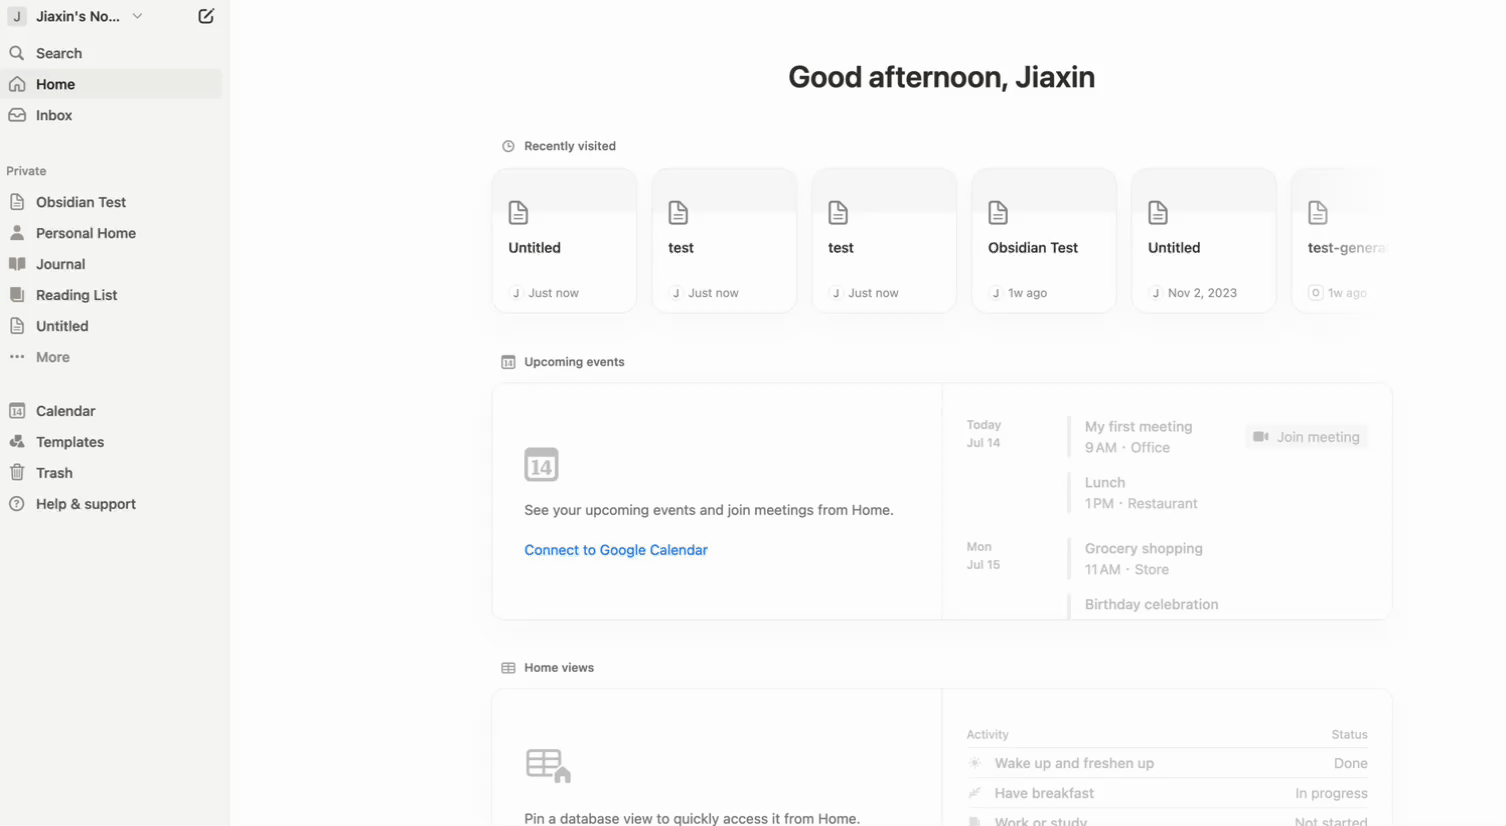Click the Calendar icon in the sidebar

[x=17, y=411]
